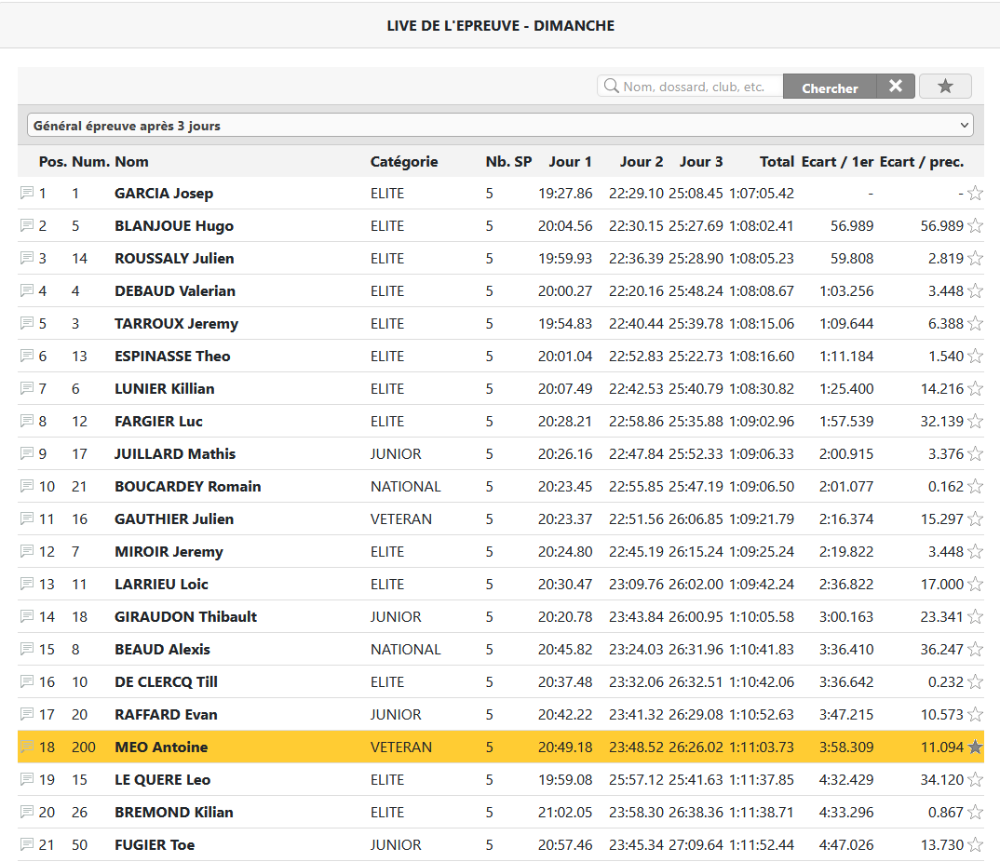1000x862 pixels.
Task: Click GAUTHIER Julien VETERAN category cell
Action: point(401,519)
